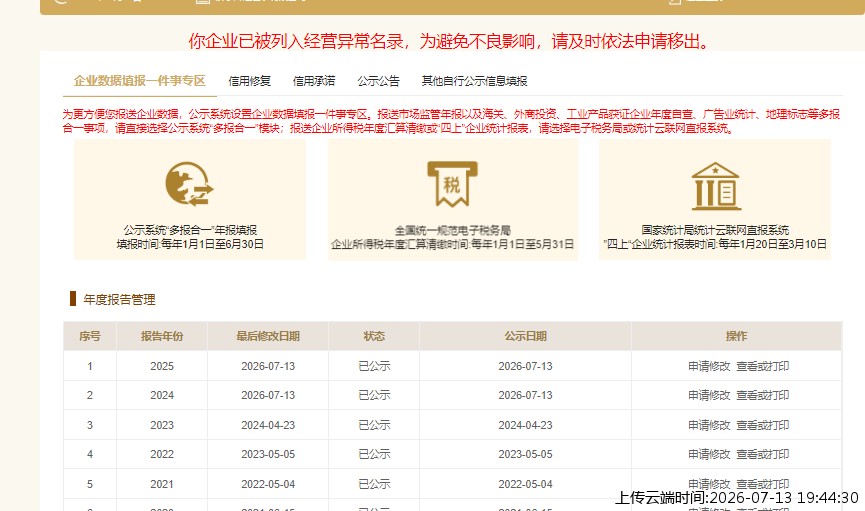865x511 pixels.
Task: Open the 其他自行公示信息填报 tab
Action: 474,81
